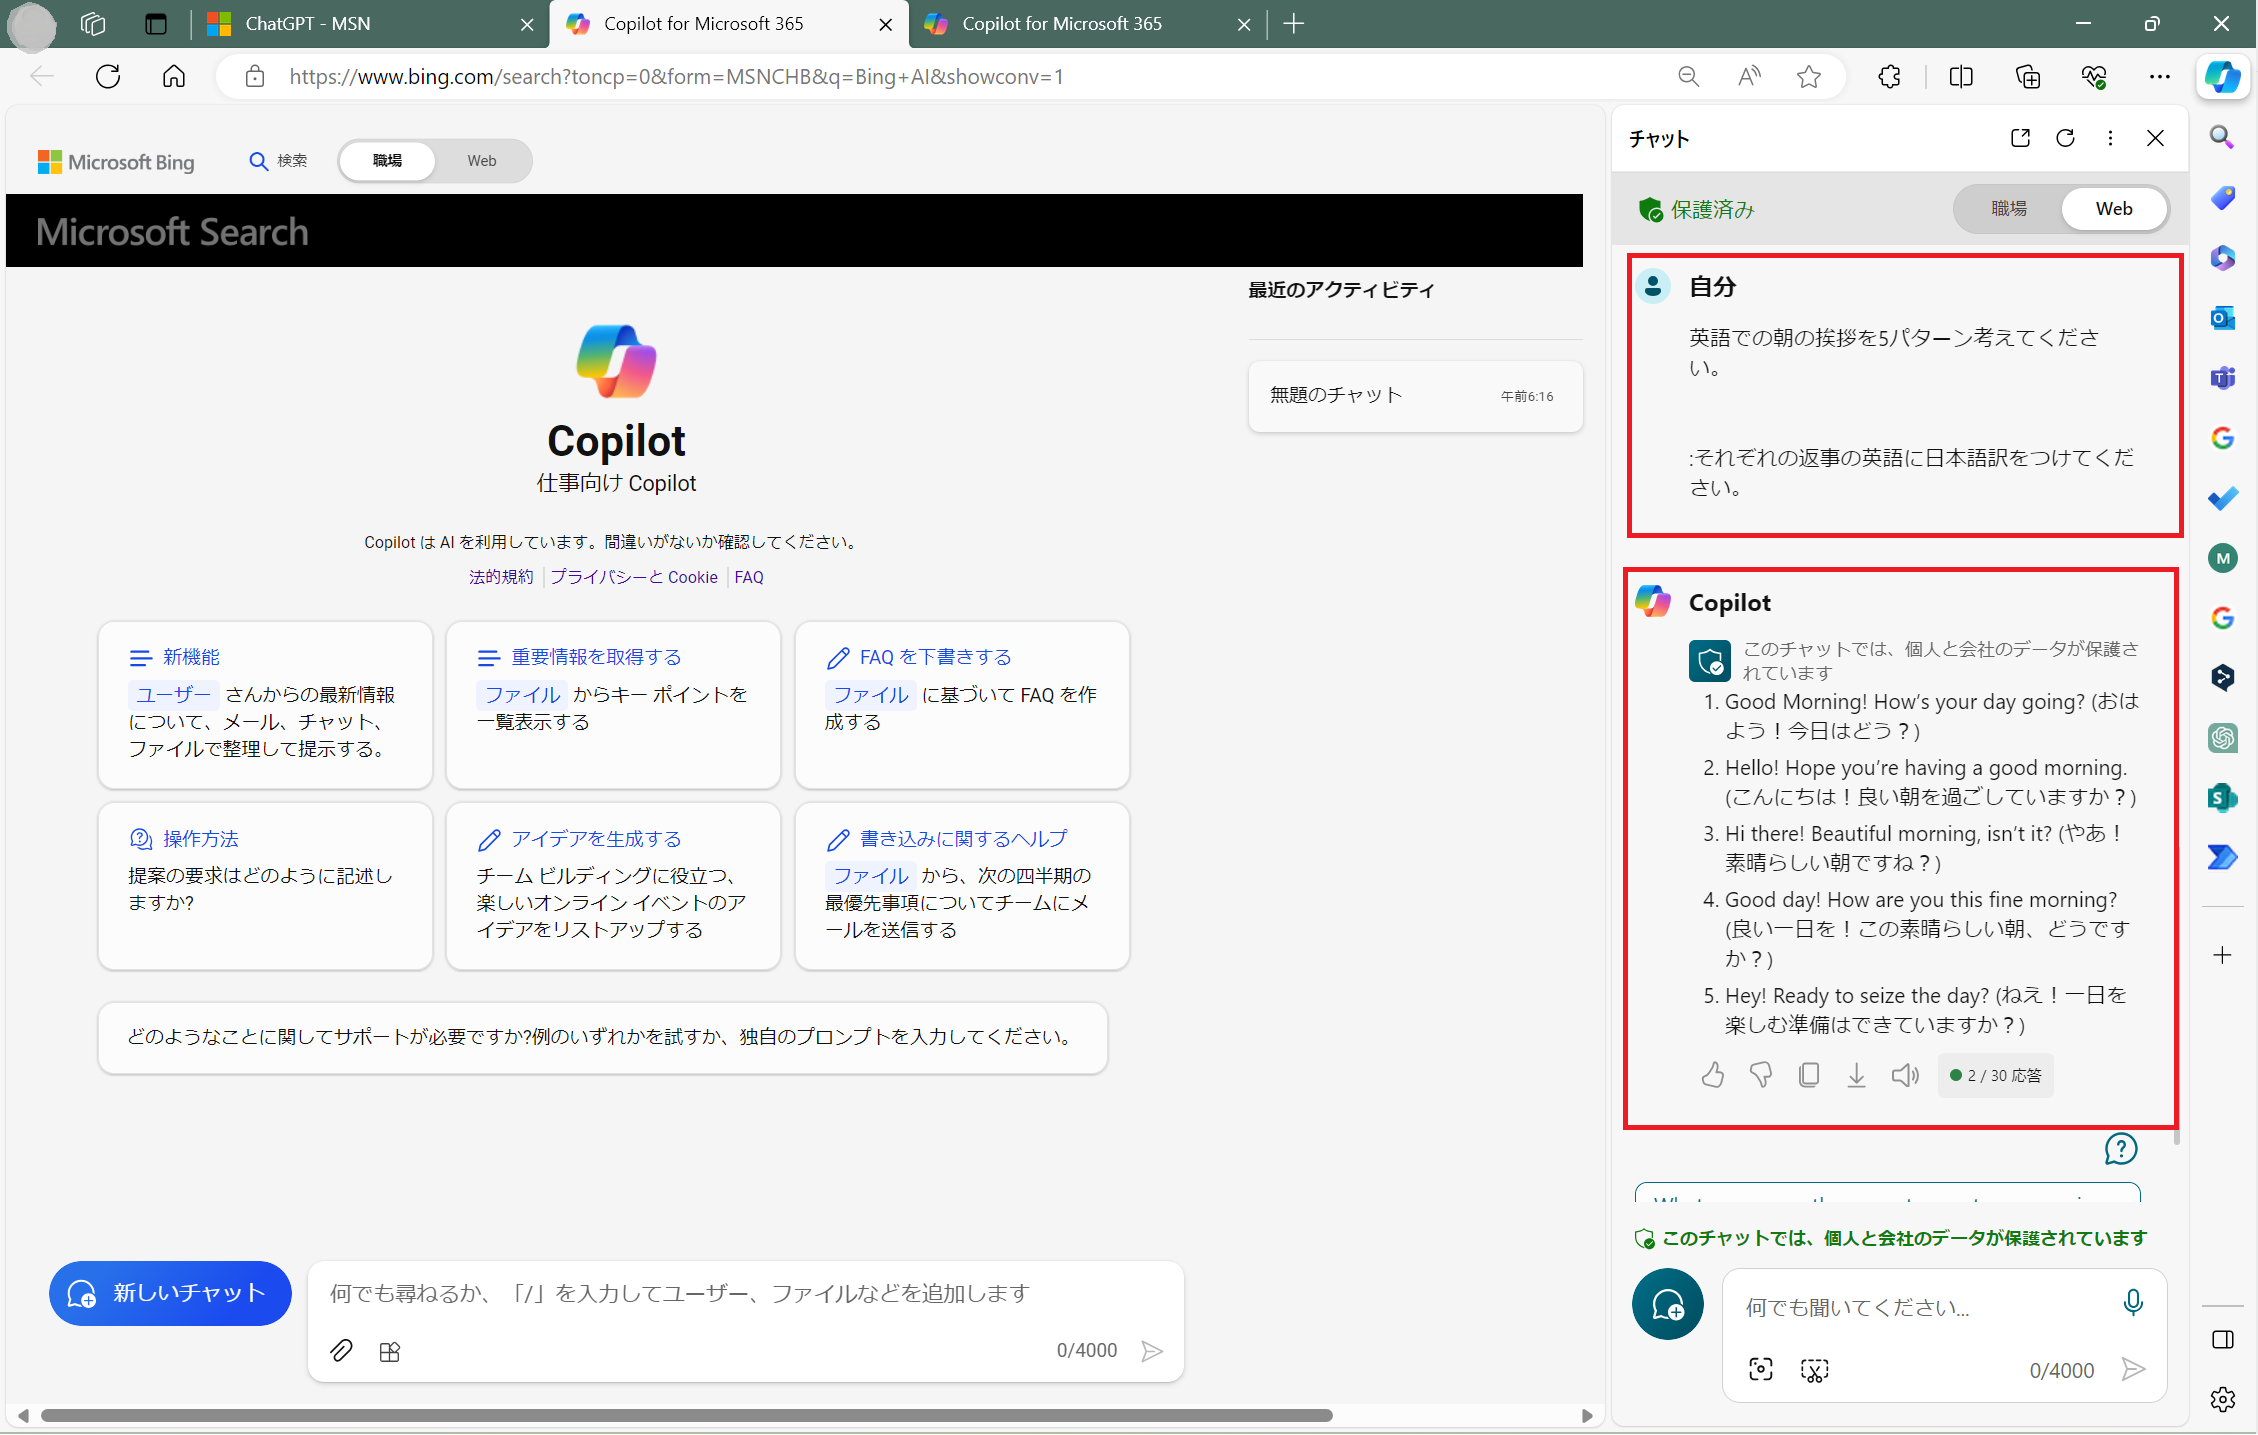Select FAQ を下書きする prompt card
Viewport: 2258px width, 1435px height.
click(x=962, y=704)
